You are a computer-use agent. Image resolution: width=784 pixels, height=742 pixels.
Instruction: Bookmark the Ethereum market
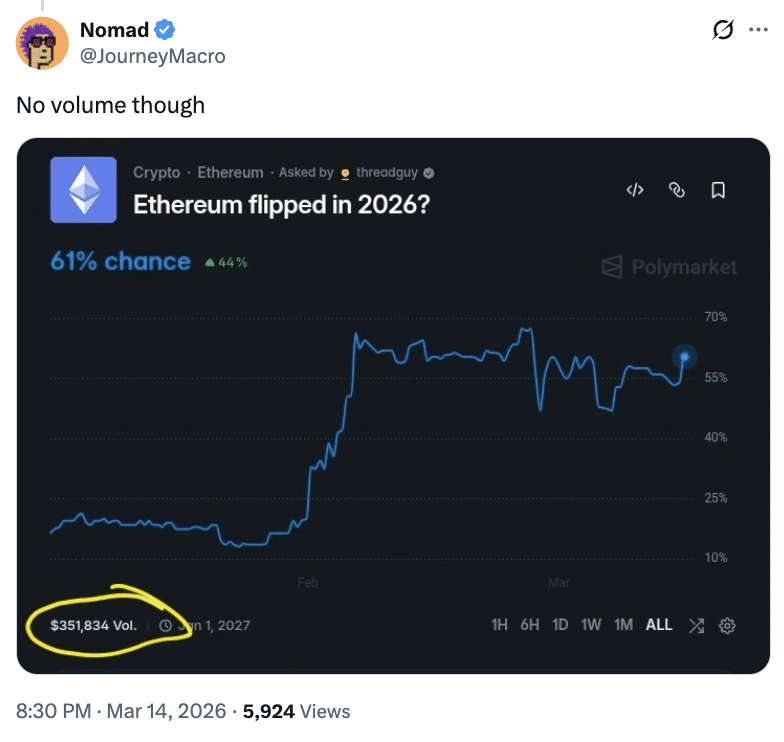(718, 190)
